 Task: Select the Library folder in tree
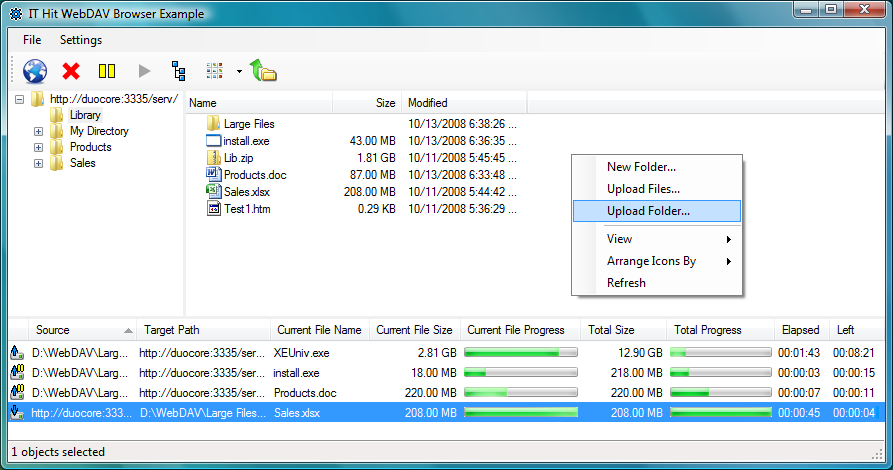pyautogui.click(x=85, y=115)
